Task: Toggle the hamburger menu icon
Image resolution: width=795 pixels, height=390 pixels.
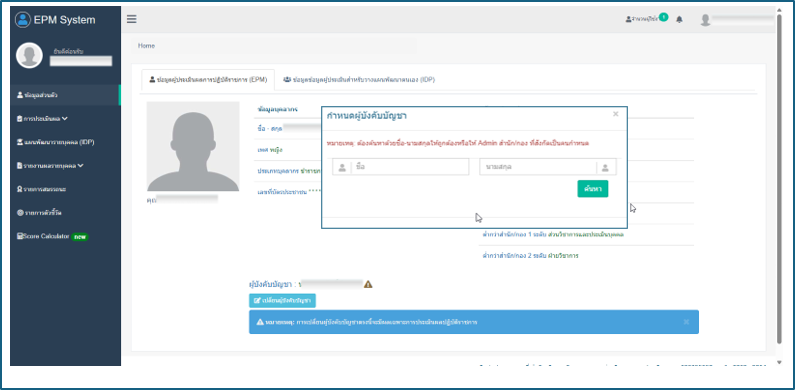Action: click(x=132, y=19)
